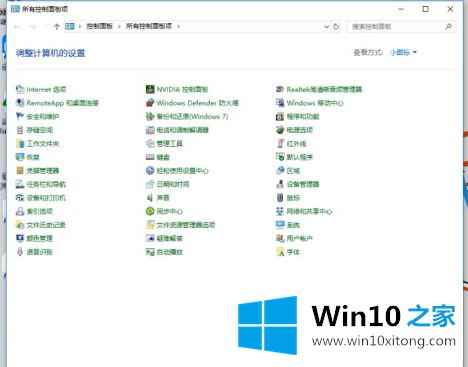Viewport: 468px width, 367px height.
Task: Open 键盘 (Keyboard) settings
Action: tap(158, 157)
